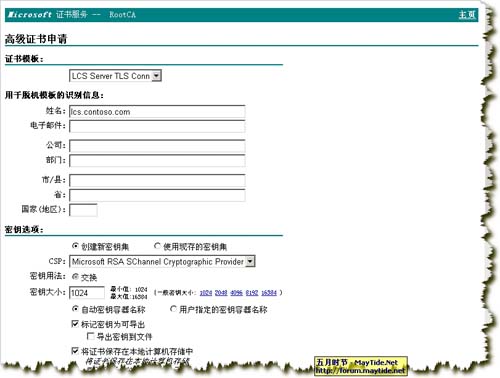Toggle 将证书保存在本地计算机存储中 checkbox
This screenshot has height=378, width=500.
(75, 351)
